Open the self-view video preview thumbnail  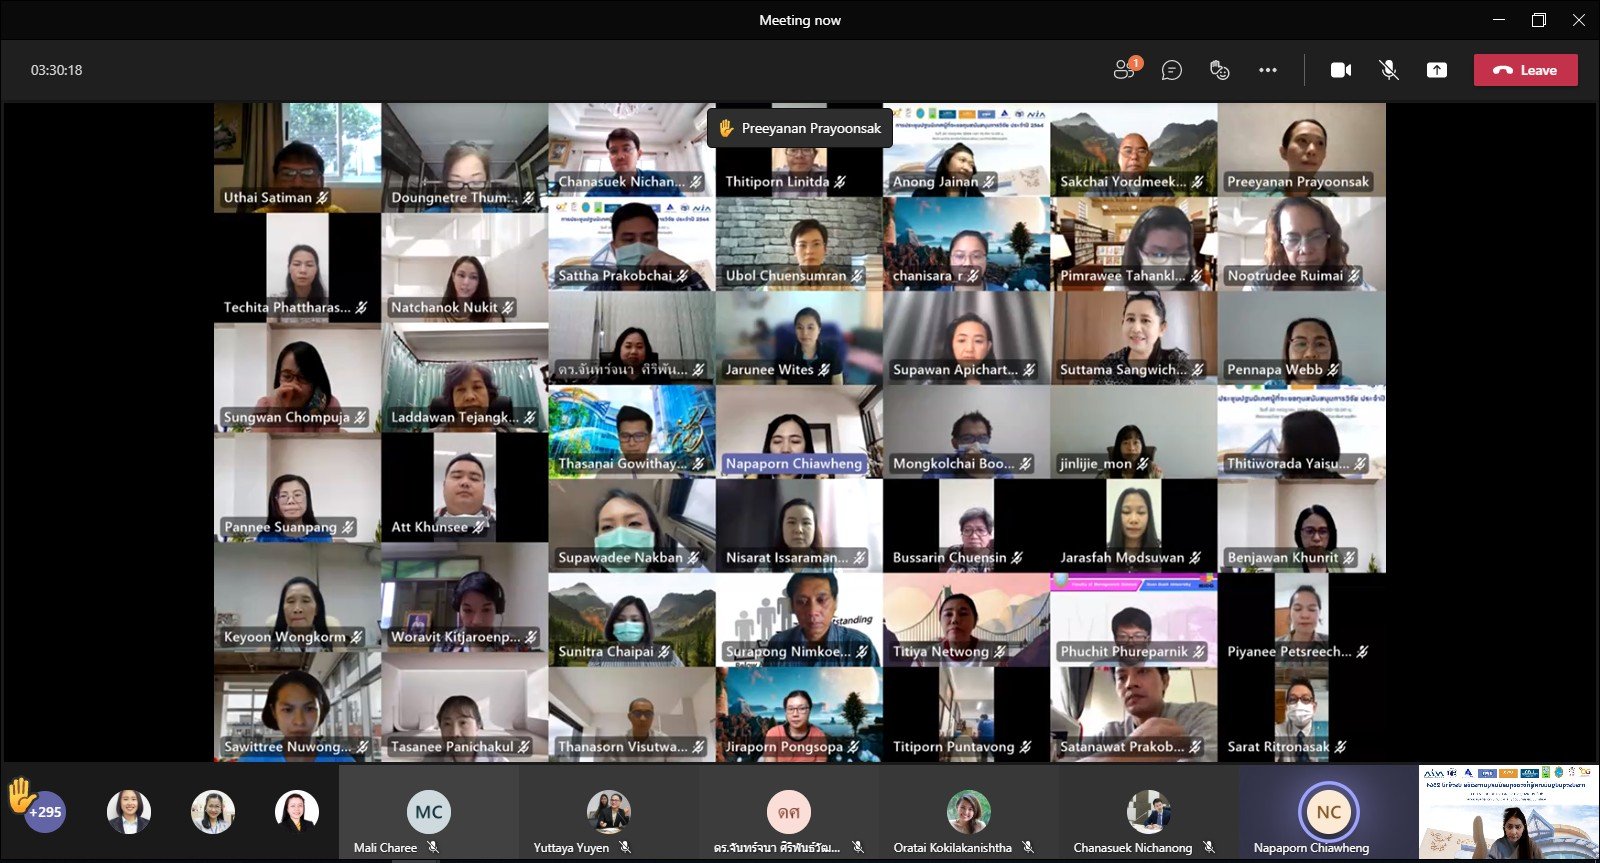pos(1508,812)
